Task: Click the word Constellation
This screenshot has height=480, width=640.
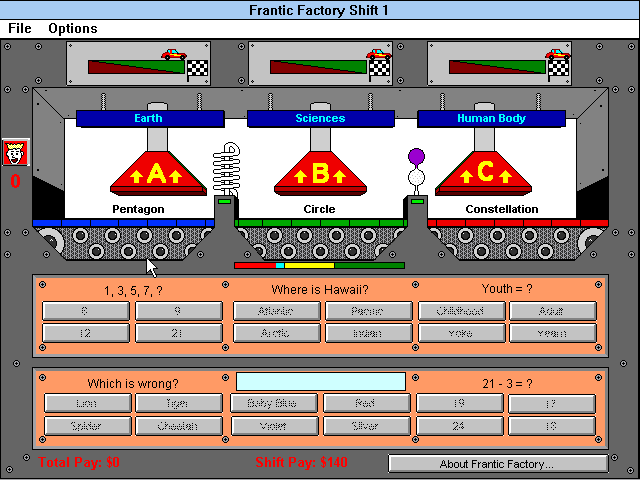Action: point(502,209)
